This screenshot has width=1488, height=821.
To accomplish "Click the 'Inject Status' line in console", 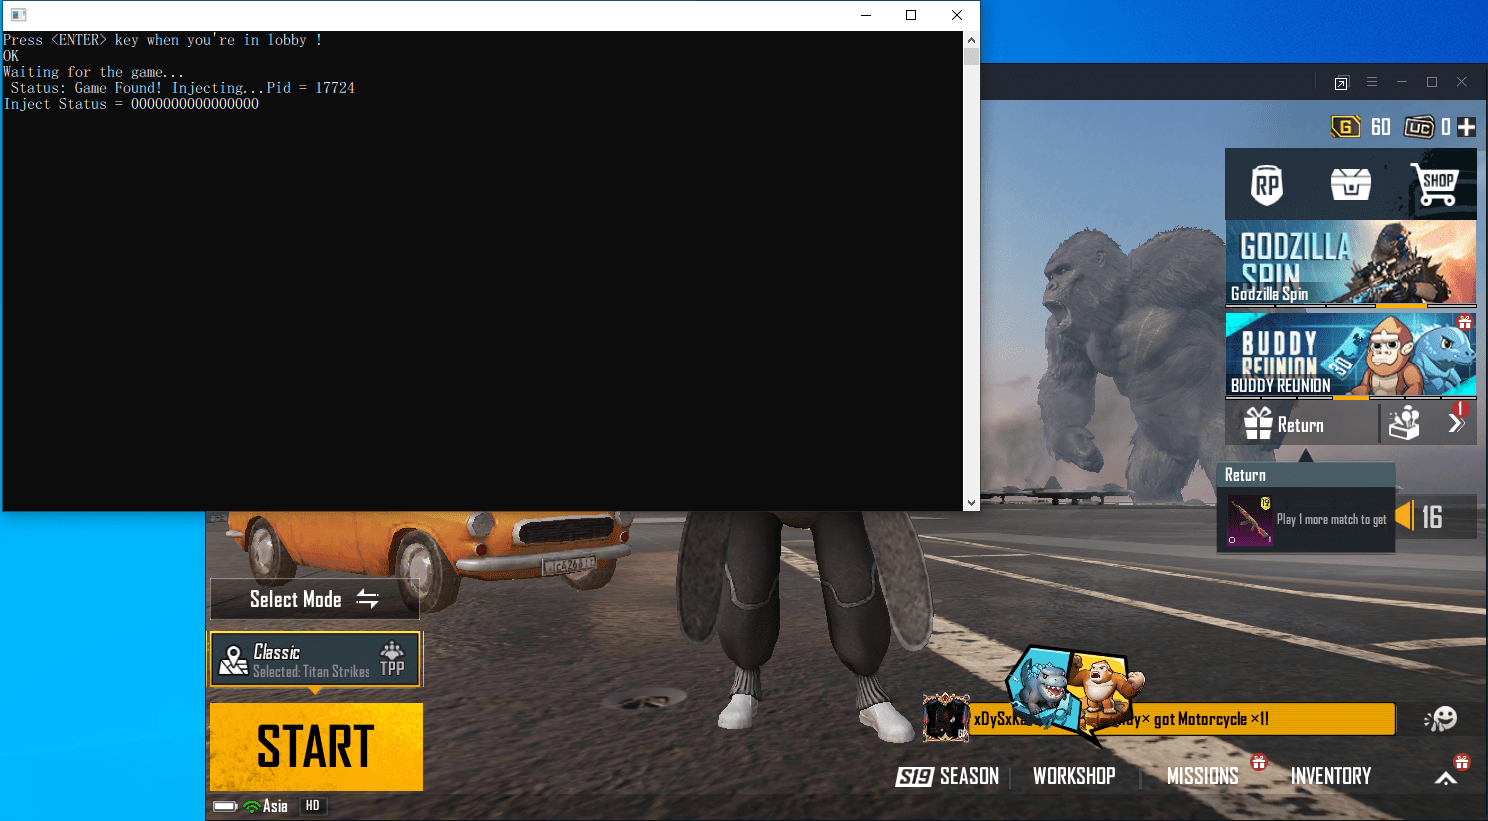I will point(131,104).
